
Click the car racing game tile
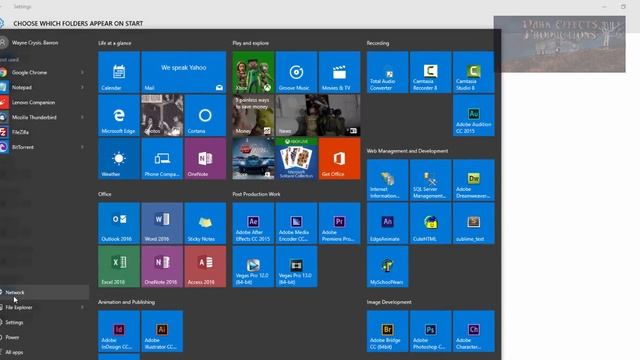tap(253, 159)
